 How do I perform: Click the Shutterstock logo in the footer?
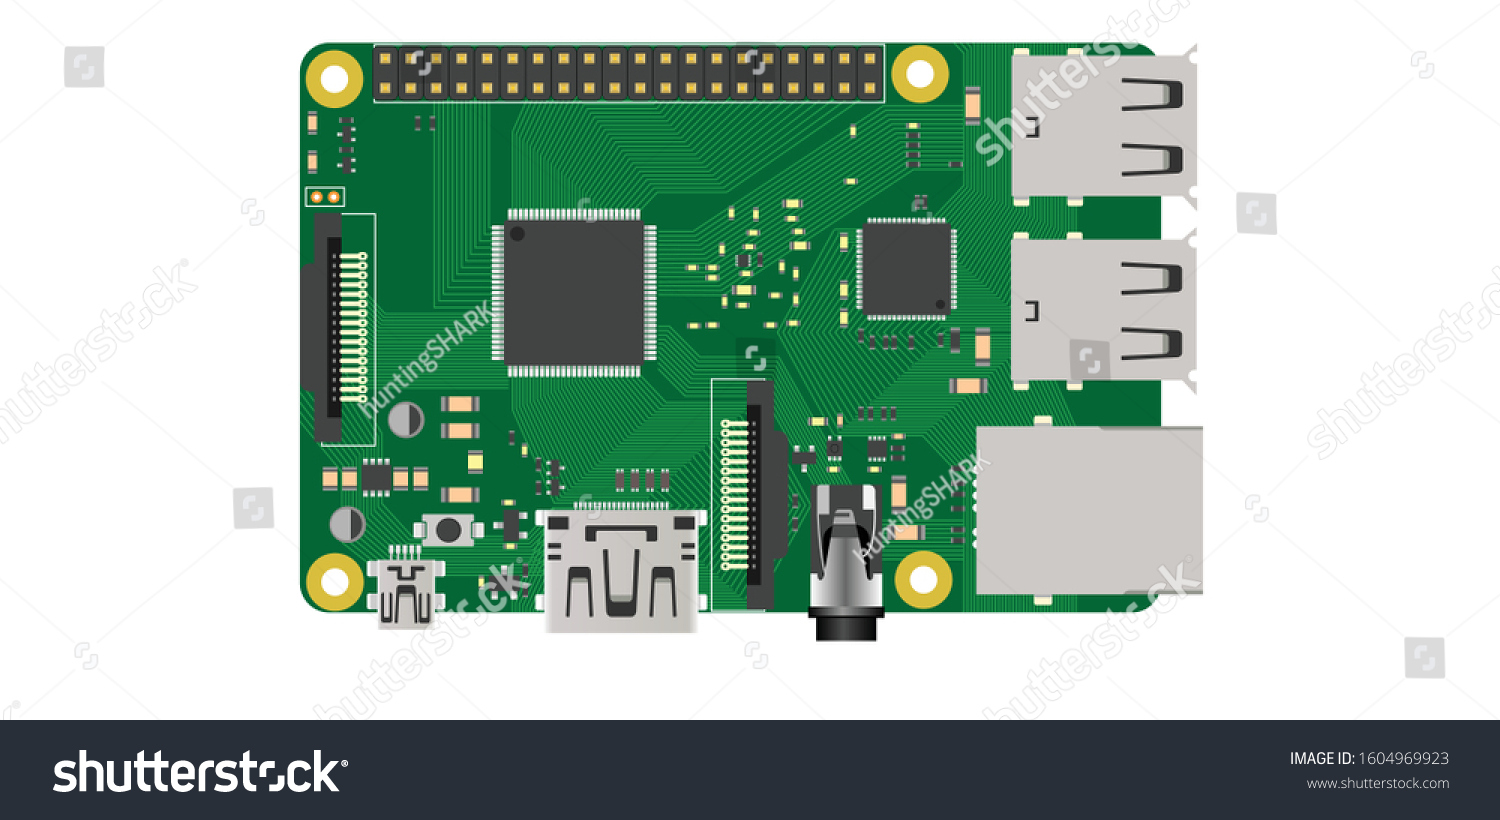[200, 772]
